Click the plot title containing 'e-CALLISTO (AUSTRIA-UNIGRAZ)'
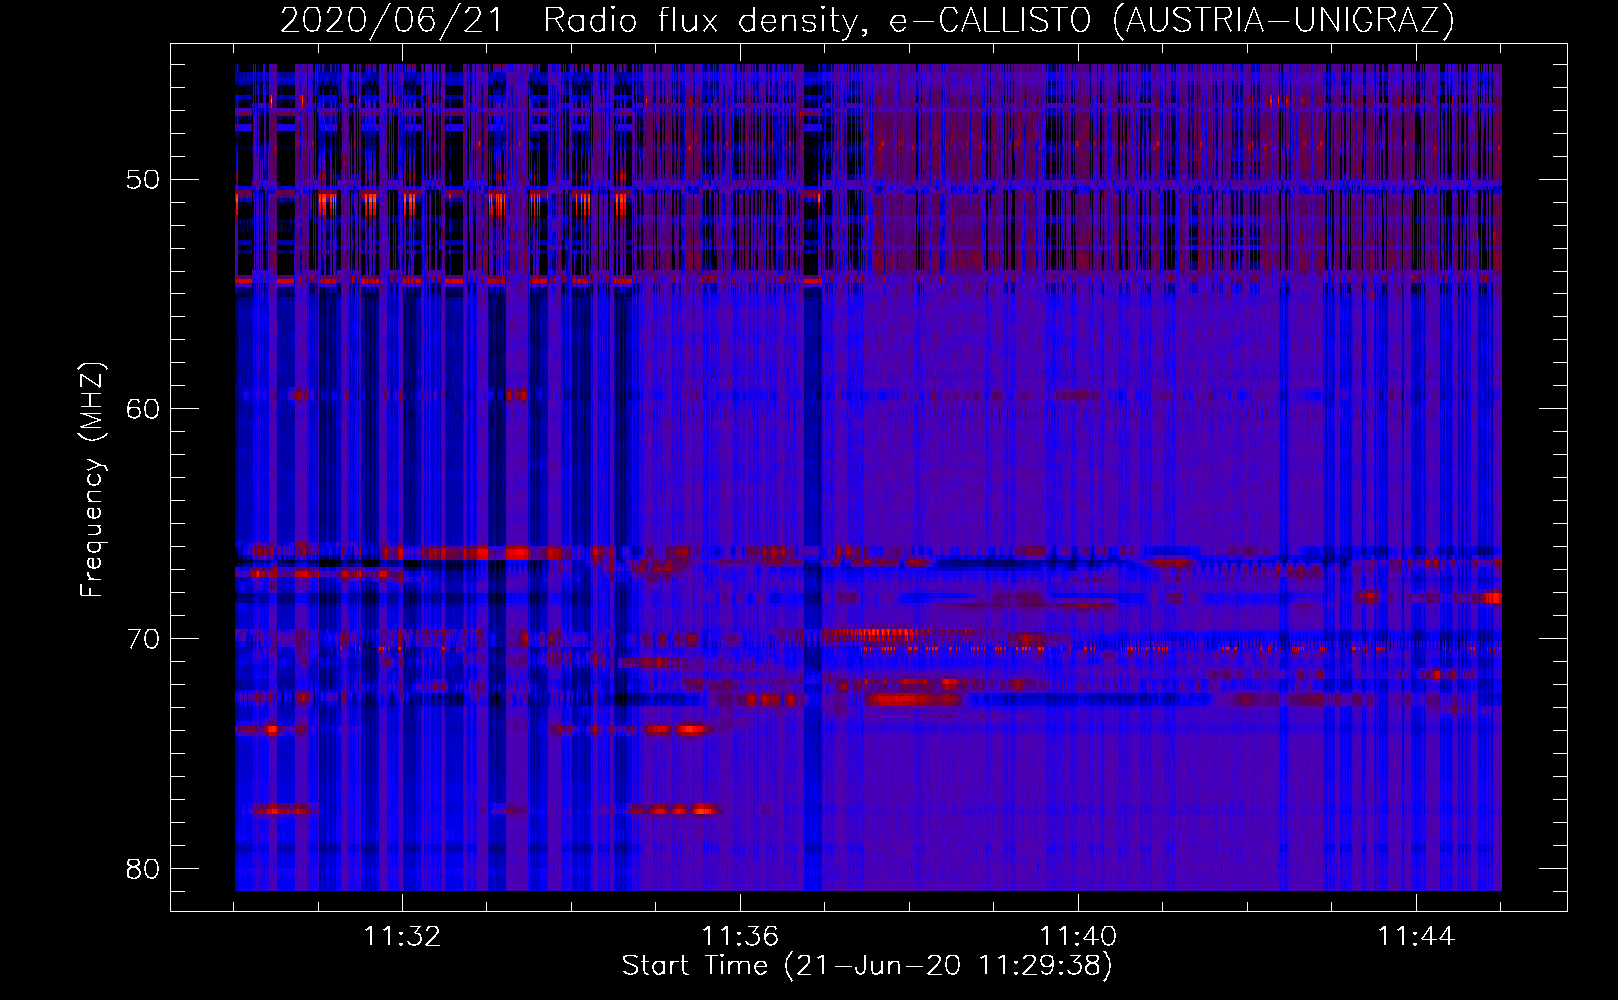The height and width of the screenshot is (1000, 1618). (867, 20)
